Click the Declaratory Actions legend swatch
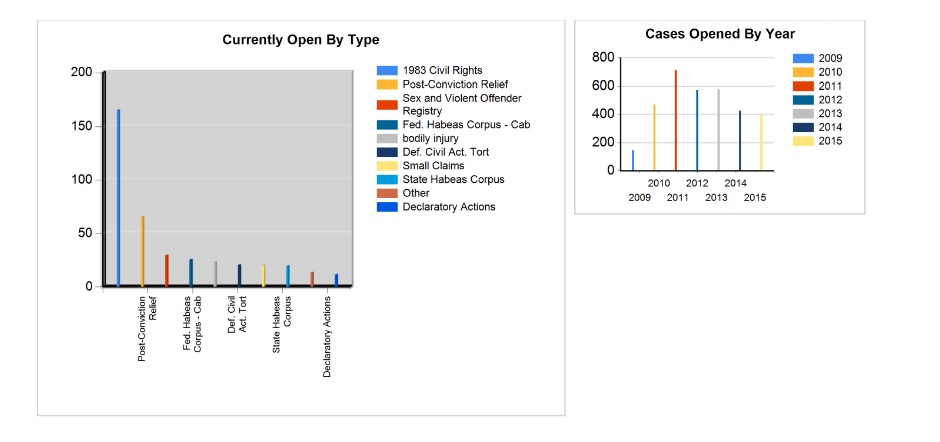 point(387,207)
